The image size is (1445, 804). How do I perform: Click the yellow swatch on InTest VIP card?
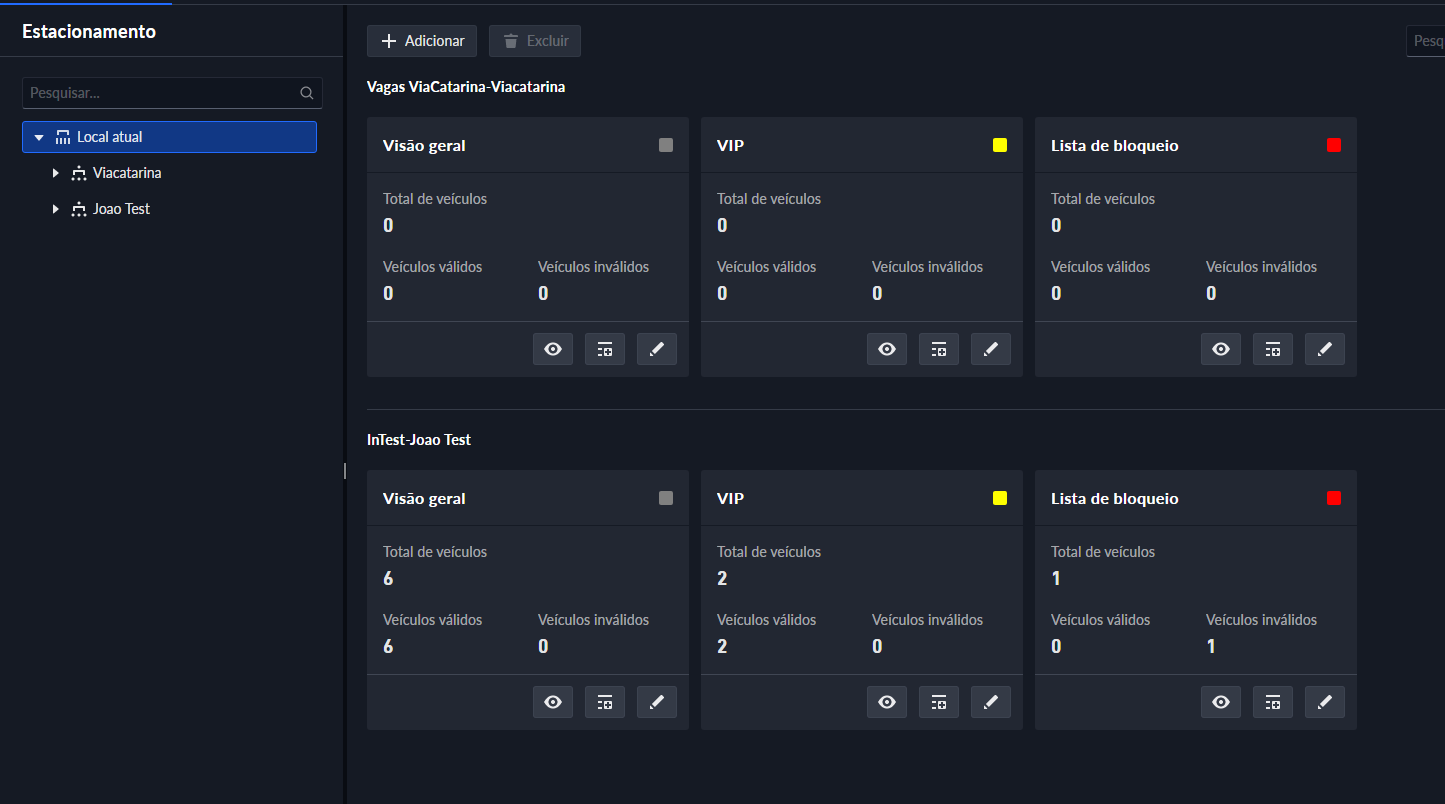[999, 498]
